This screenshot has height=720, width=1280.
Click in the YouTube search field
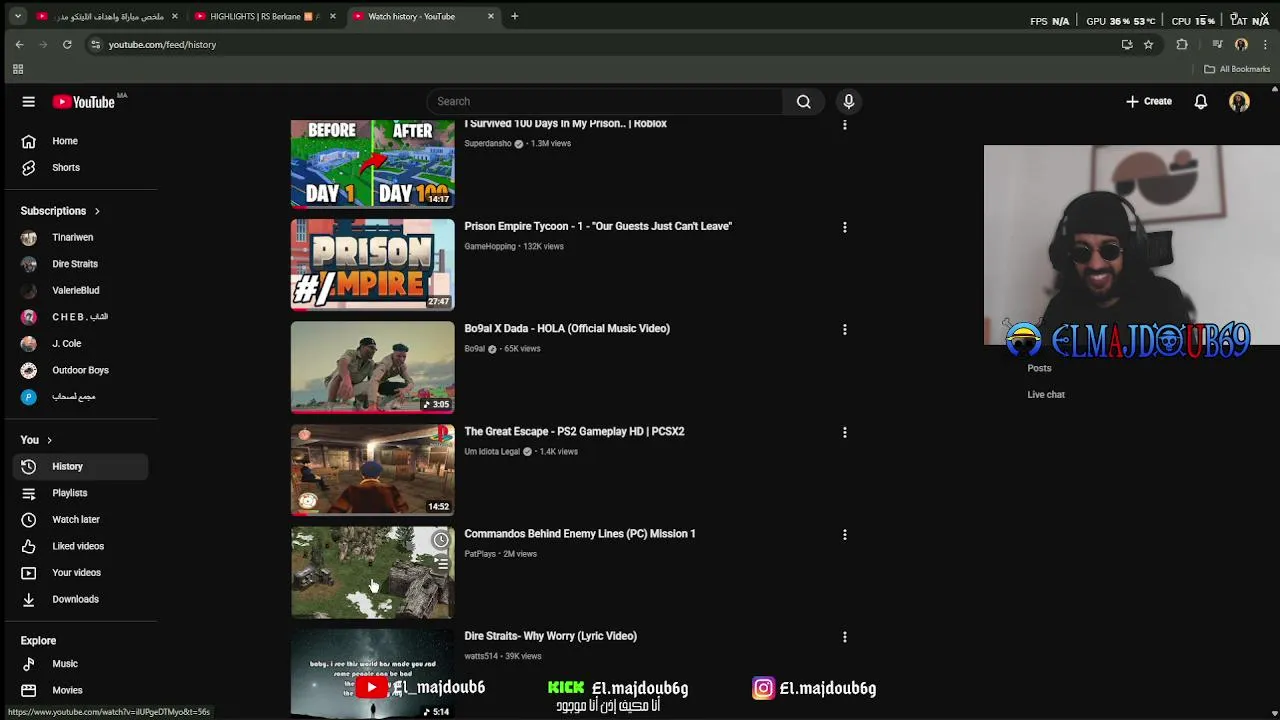point(606,101)
